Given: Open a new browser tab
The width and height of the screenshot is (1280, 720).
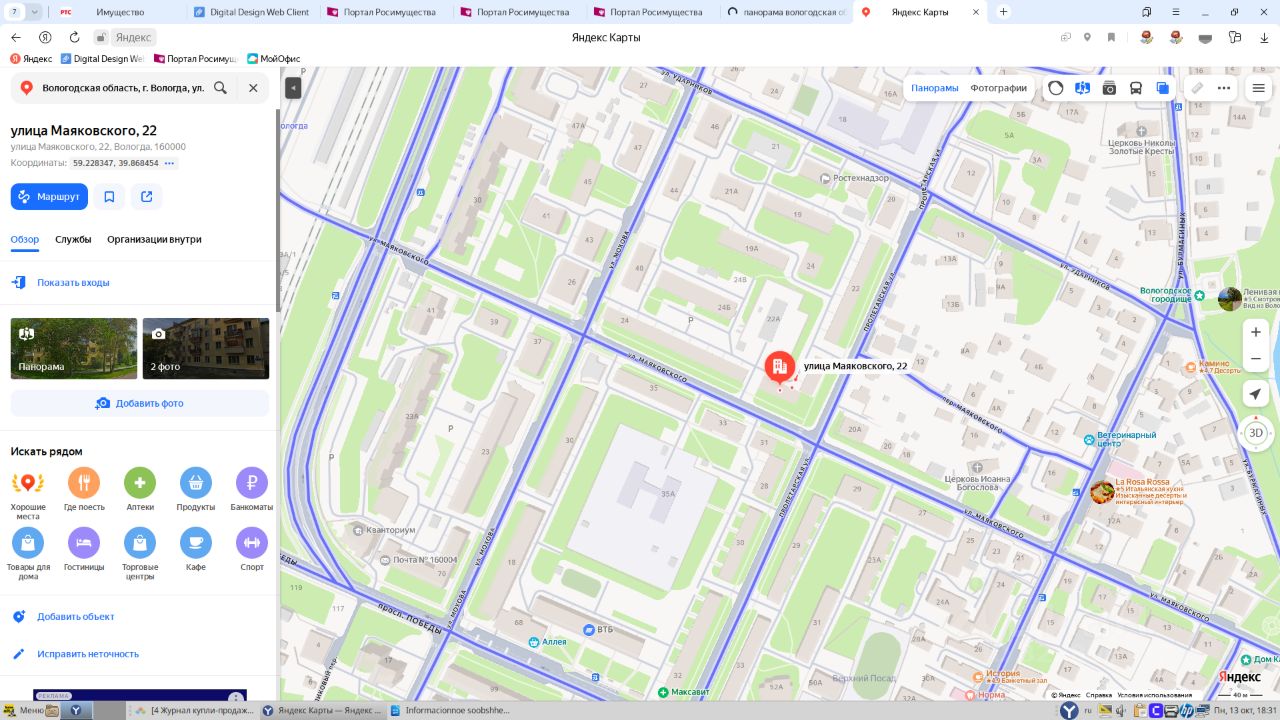Looking at the screenshot, I should (1003, 12).
